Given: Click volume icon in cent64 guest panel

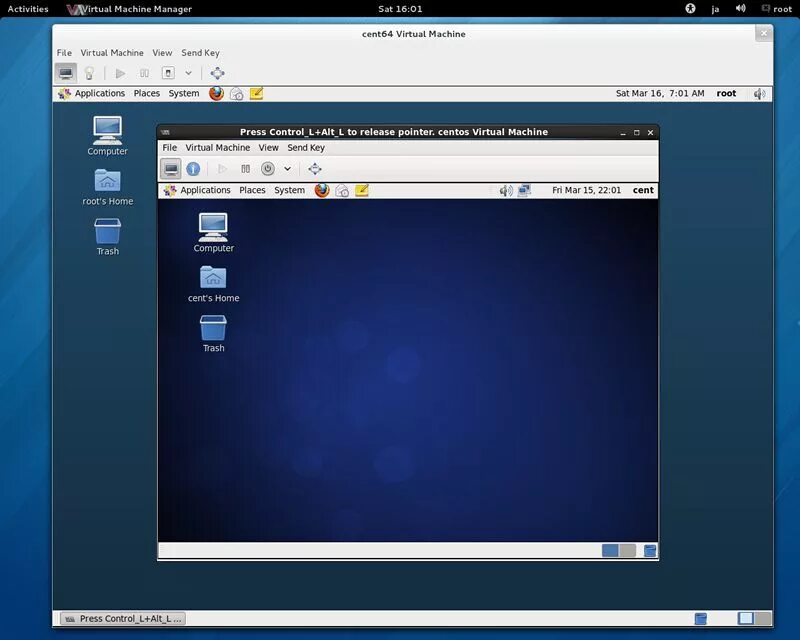Looking at the screenshot, I should (x=760, y=93).
